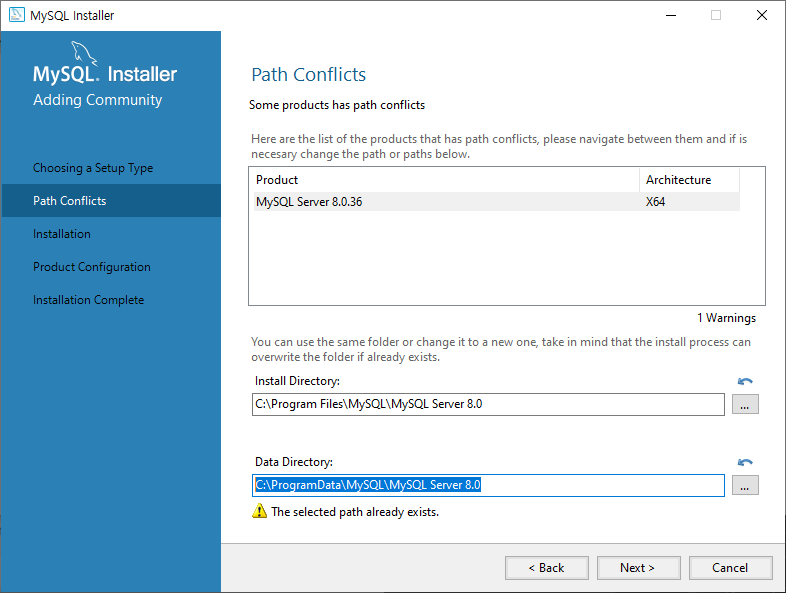The height and width of the screenshot is (593, 786).
Task: Close the MySQL Installer window
Action: pos(762,16)
